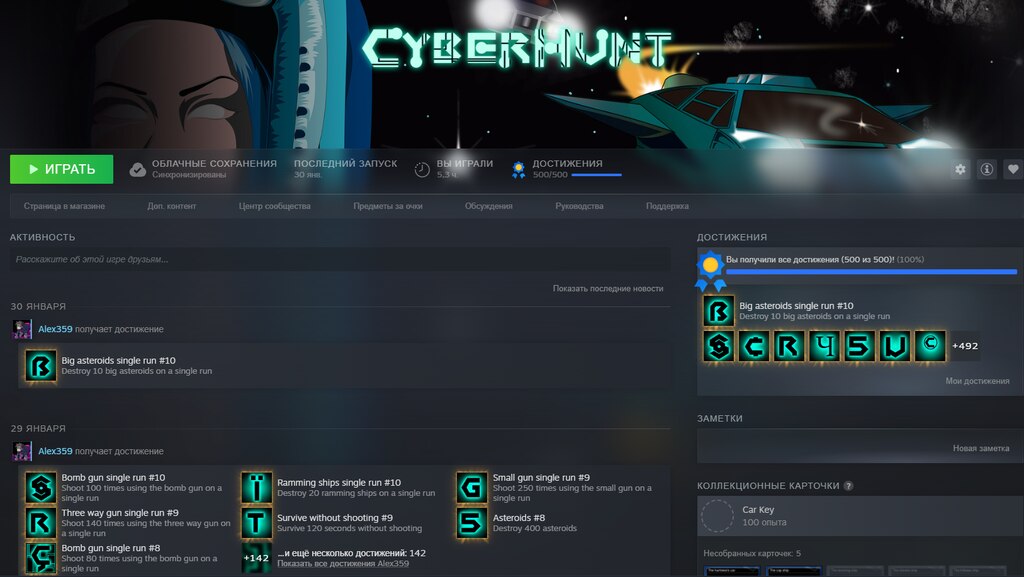Viewport: 1024px width, 577px height.
Task: Open the game info icon
Action: click(987, 169)
